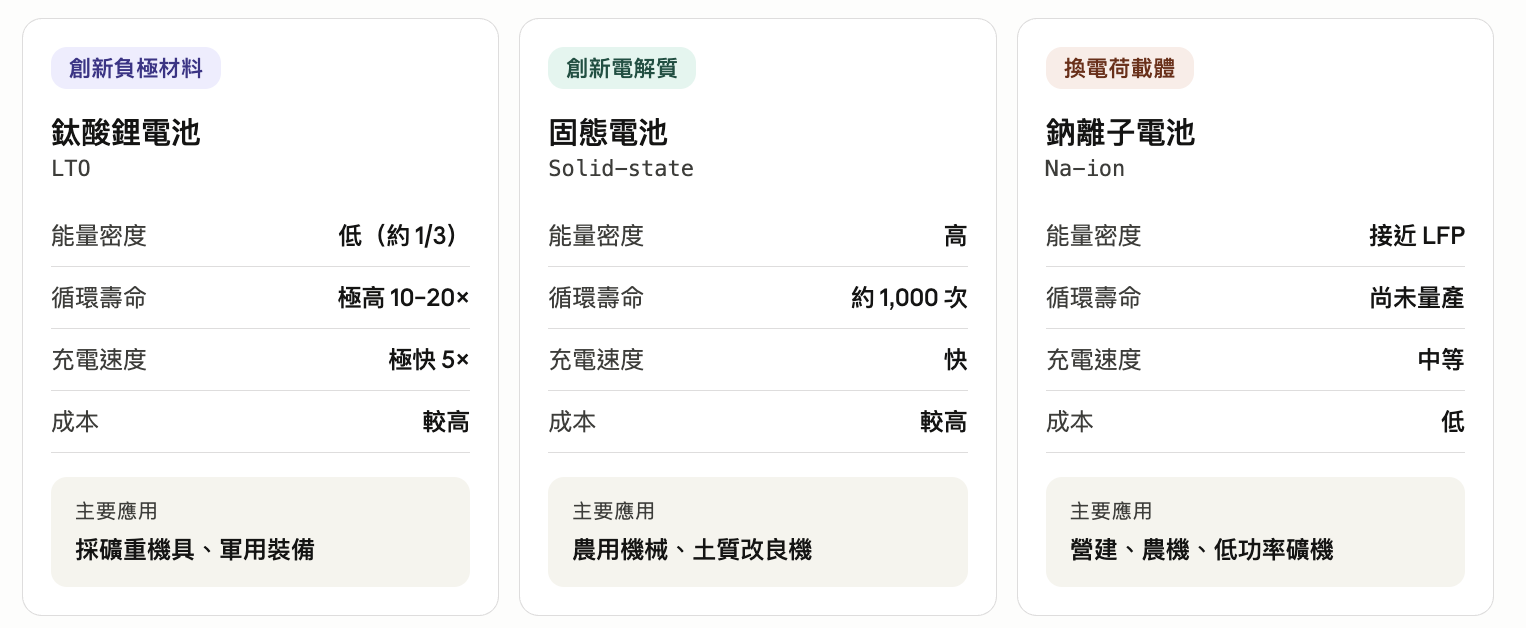The width and height of the screenshot is (1526, 628).
Task: Click the 營建、農機、低功率礦機 application box
Action: (x=1255, y=531)
